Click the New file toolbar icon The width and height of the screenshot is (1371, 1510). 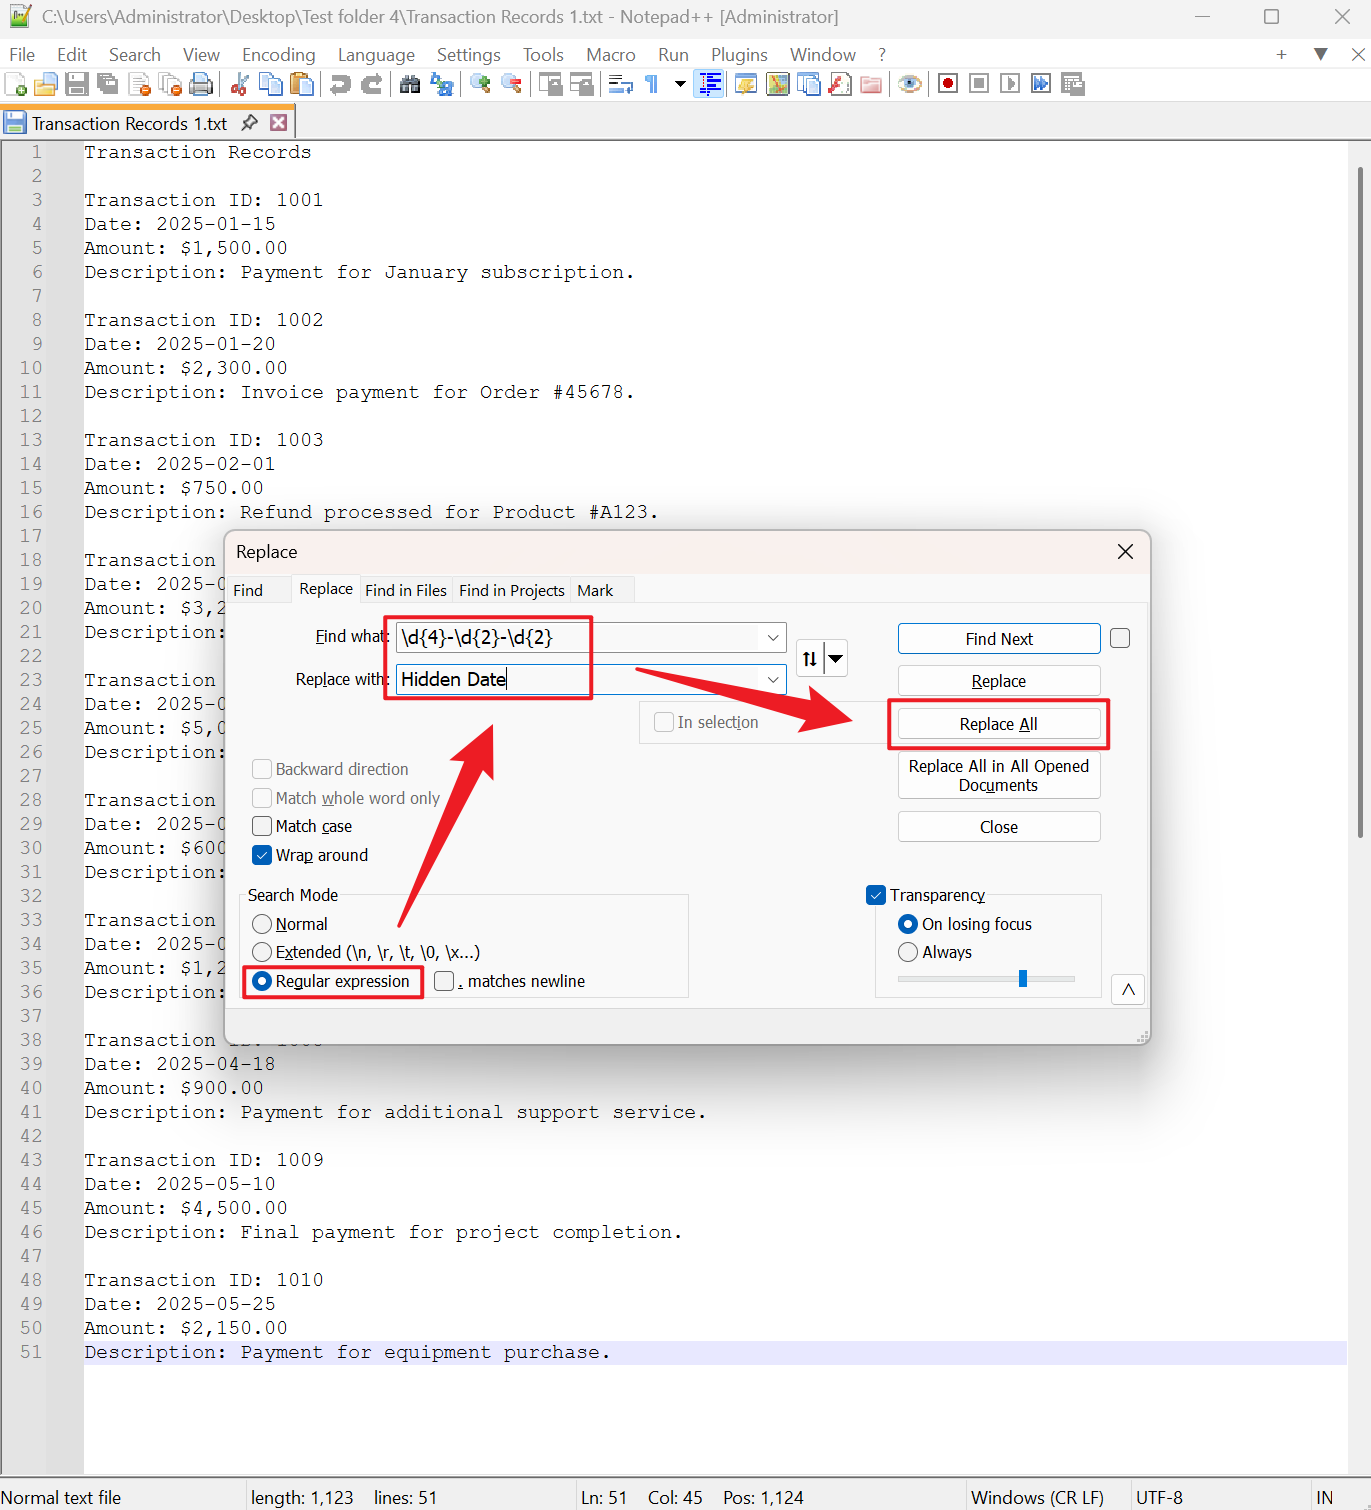(x=16, y=85)
